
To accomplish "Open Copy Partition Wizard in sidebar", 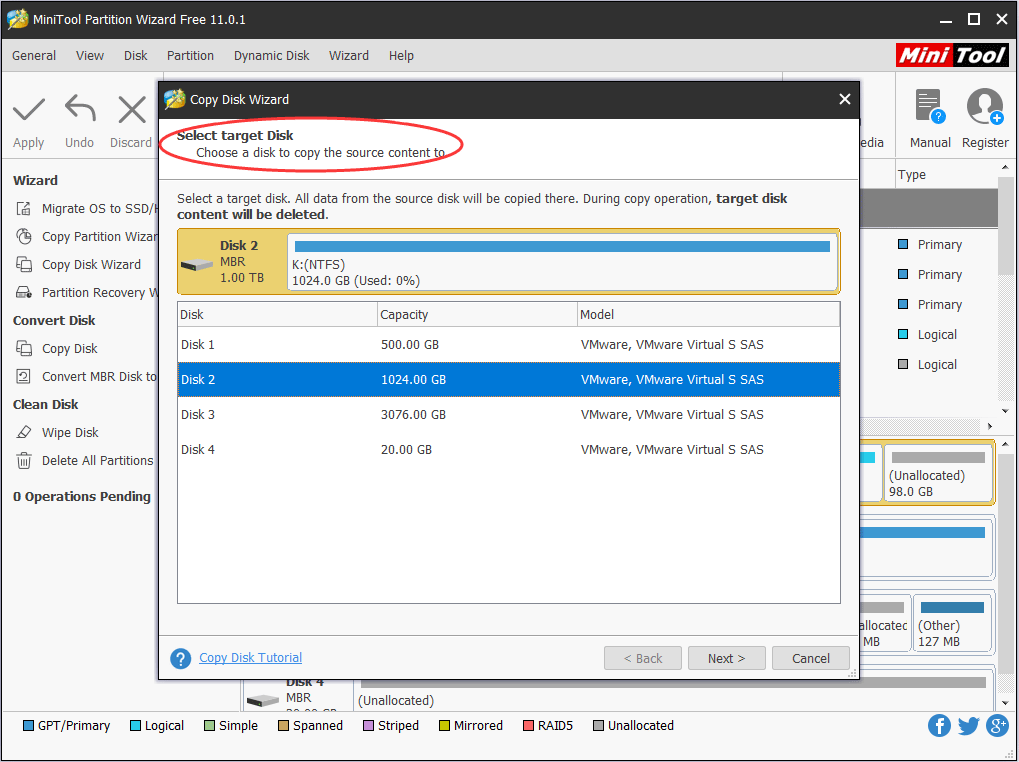I will tap(87, 236).
